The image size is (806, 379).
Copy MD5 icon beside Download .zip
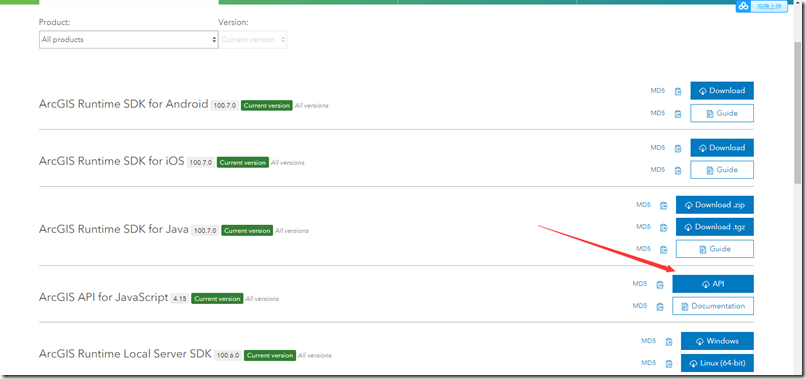point(664,206)
